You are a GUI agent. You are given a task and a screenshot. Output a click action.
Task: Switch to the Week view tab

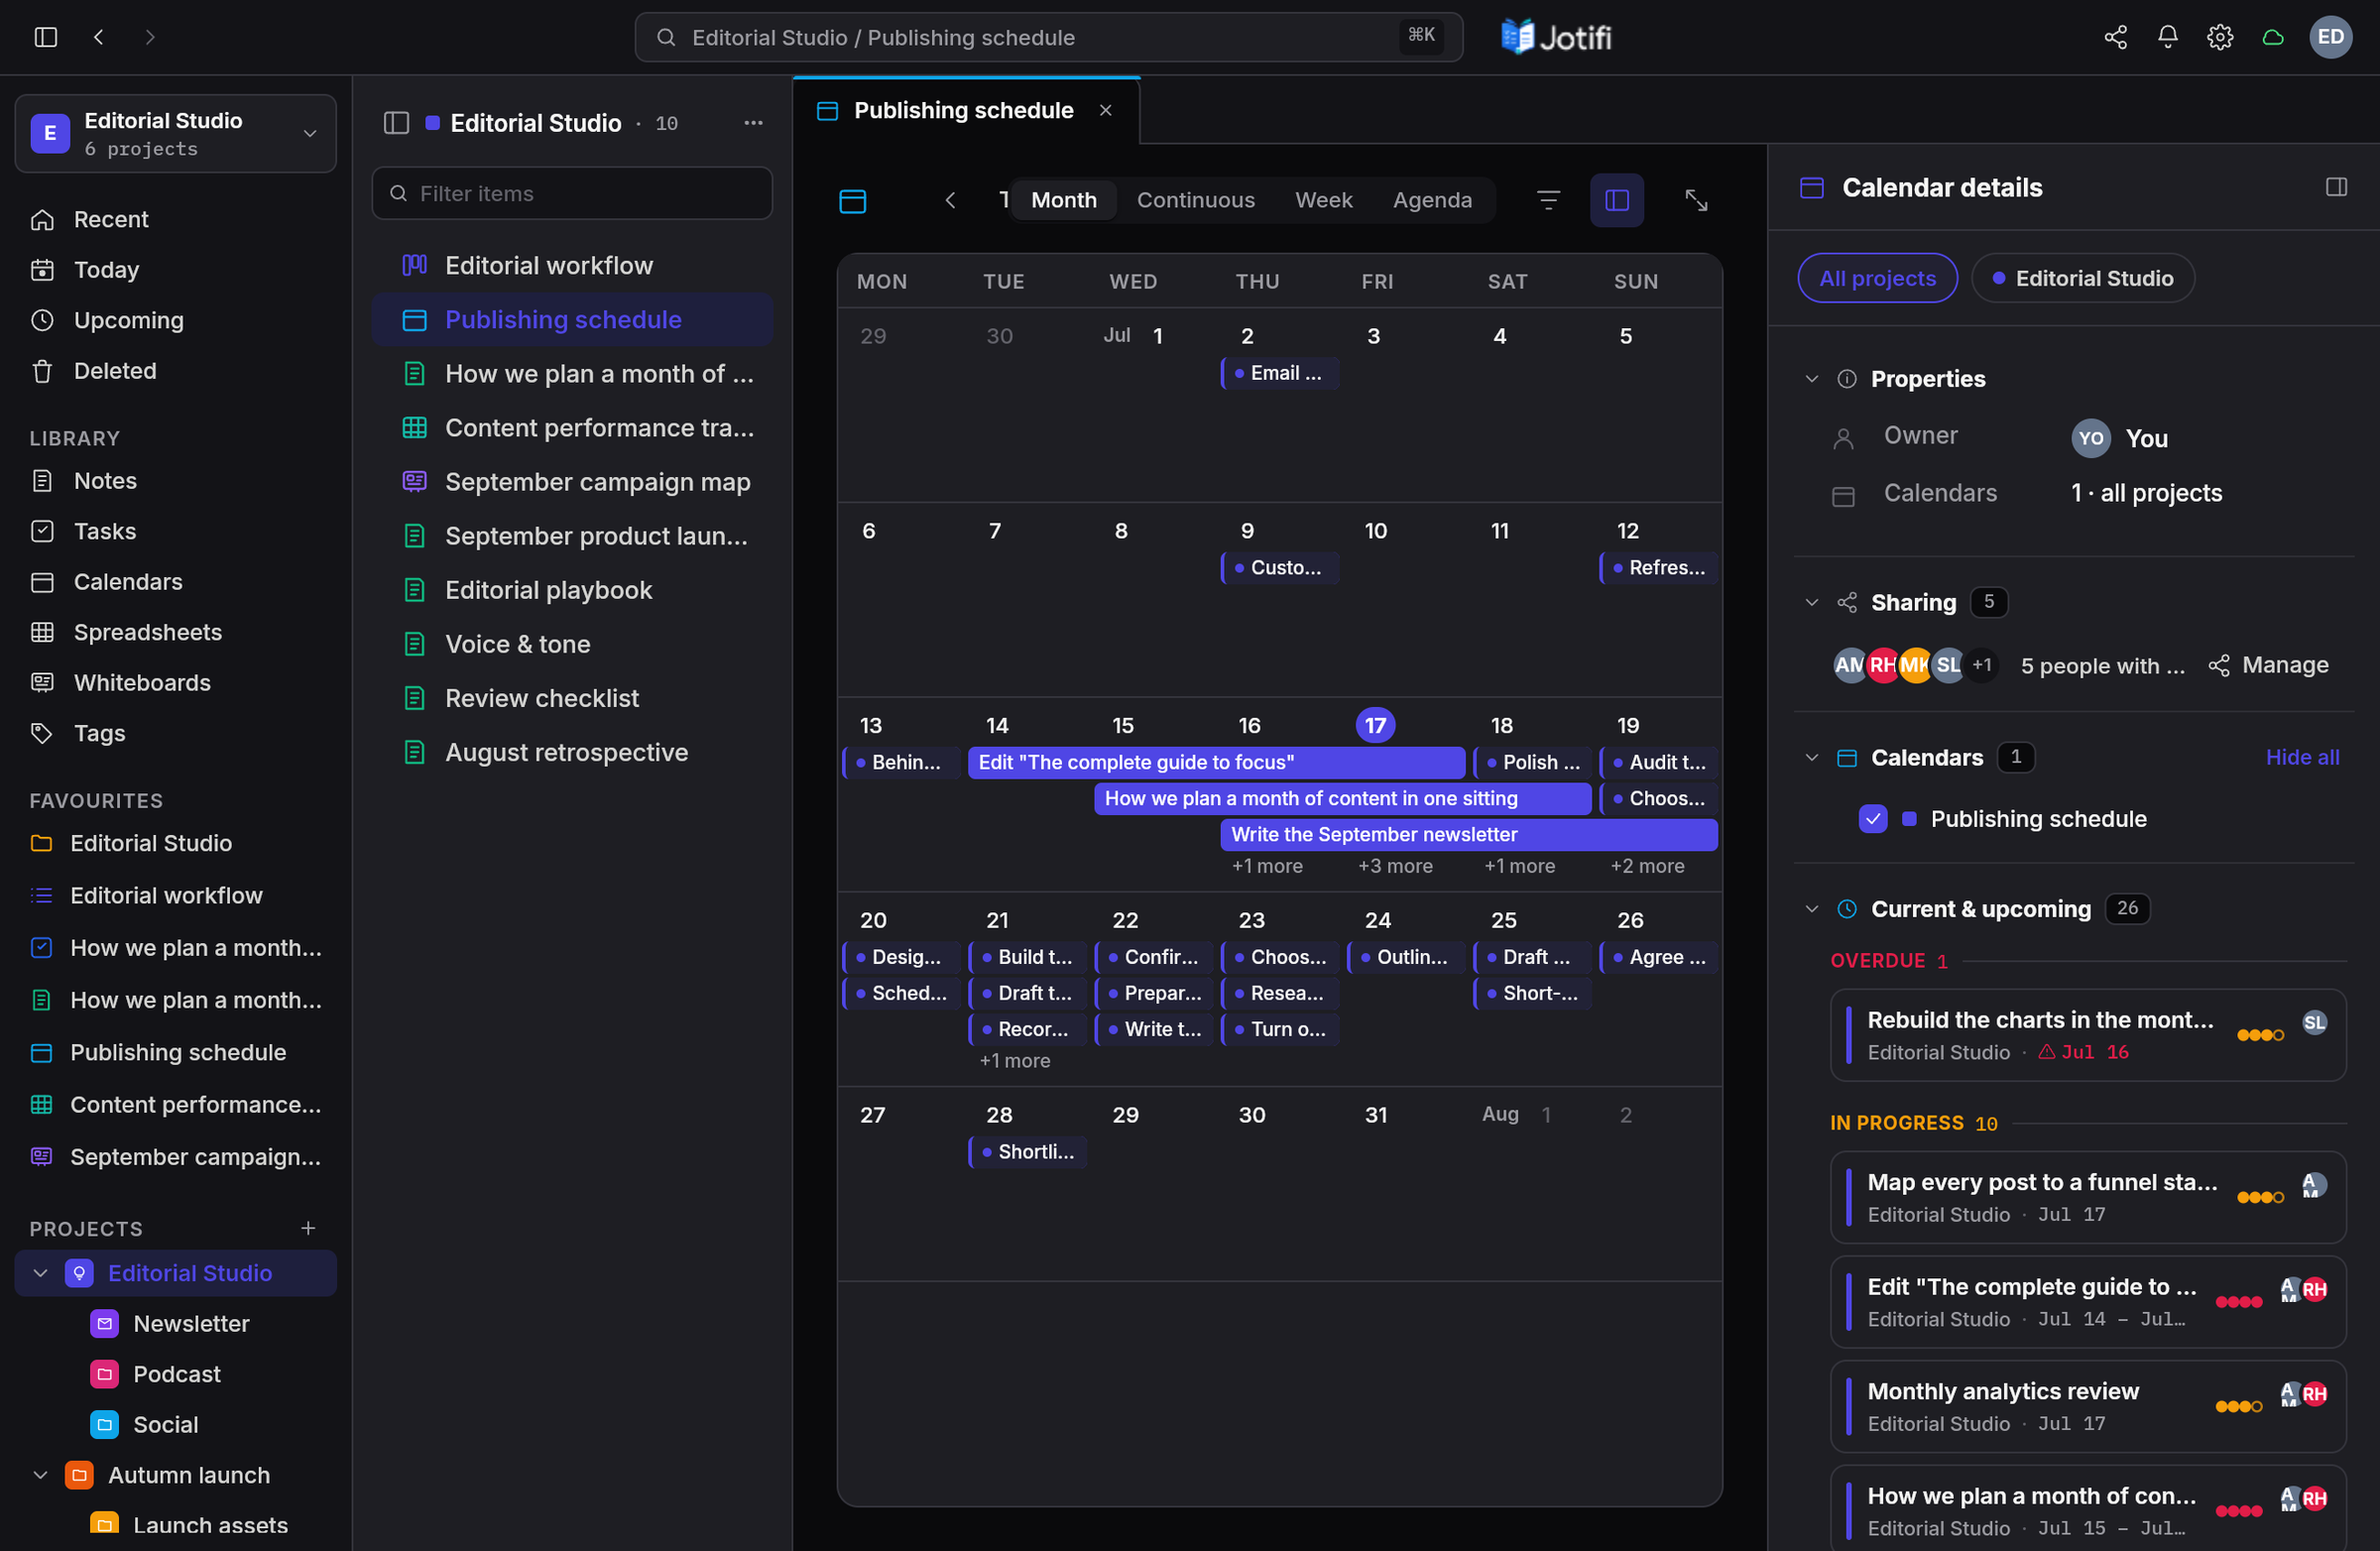[x=1323, y=200]
